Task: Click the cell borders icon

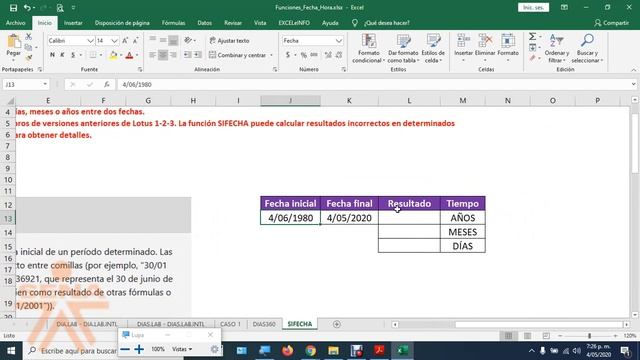Action: [93, 55]
